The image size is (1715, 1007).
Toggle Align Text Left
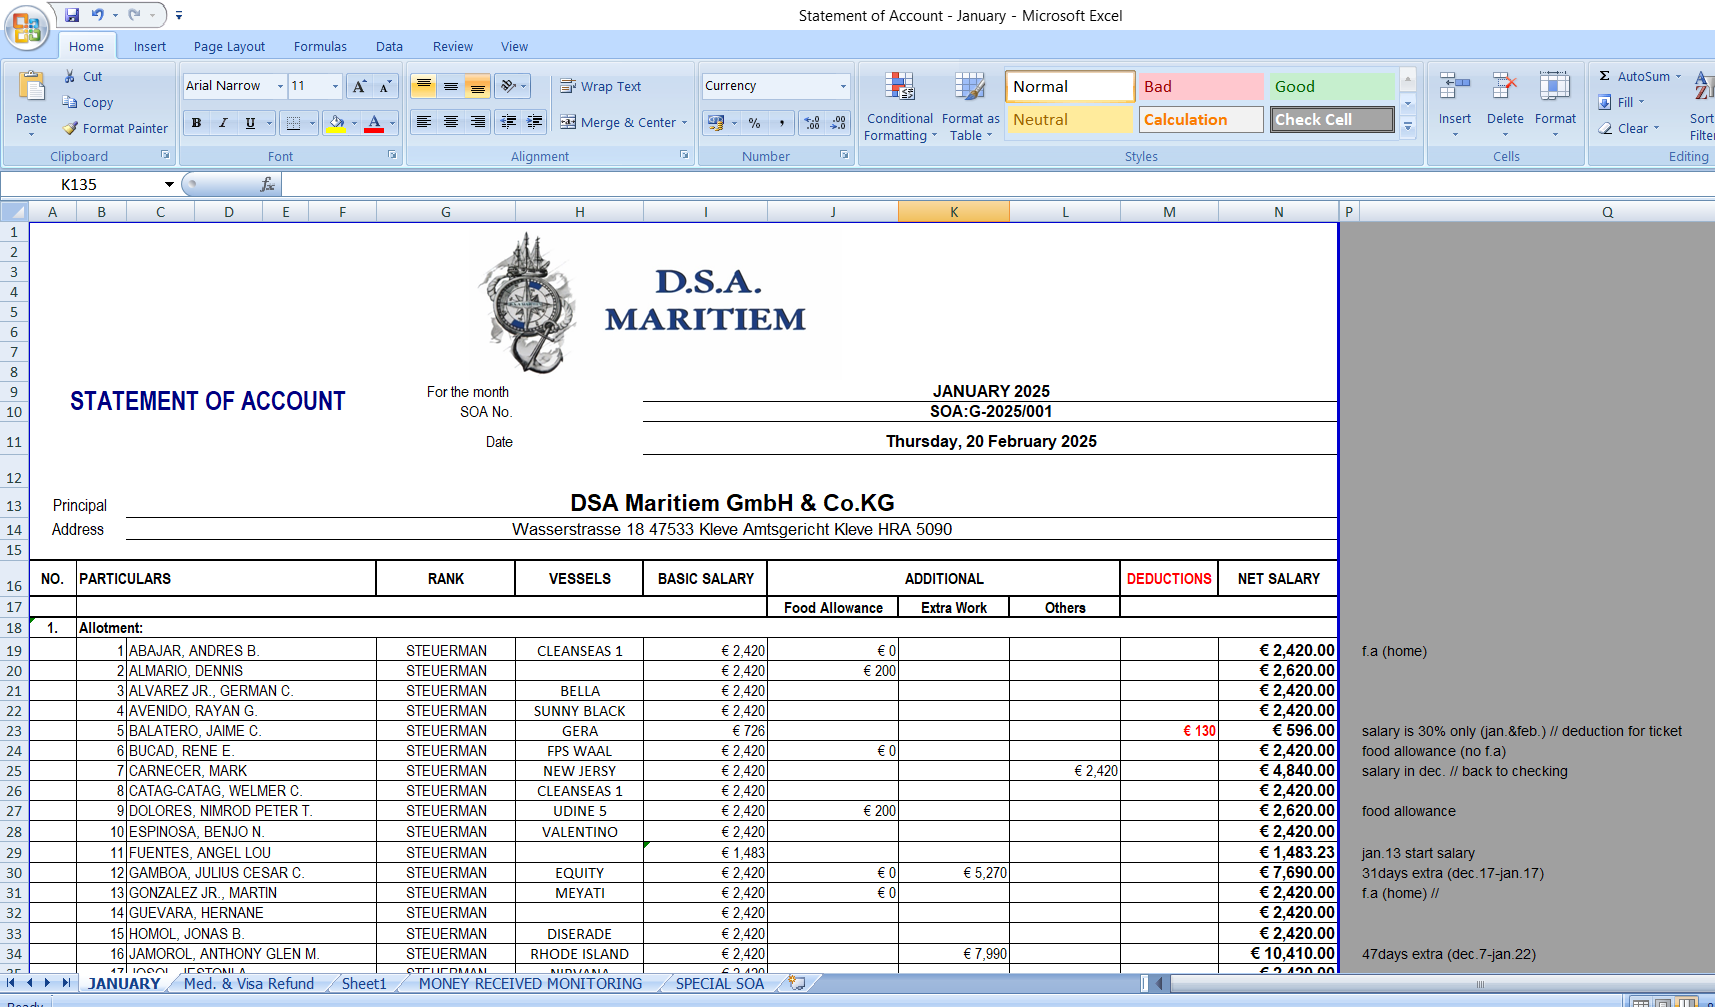point(424,122)
